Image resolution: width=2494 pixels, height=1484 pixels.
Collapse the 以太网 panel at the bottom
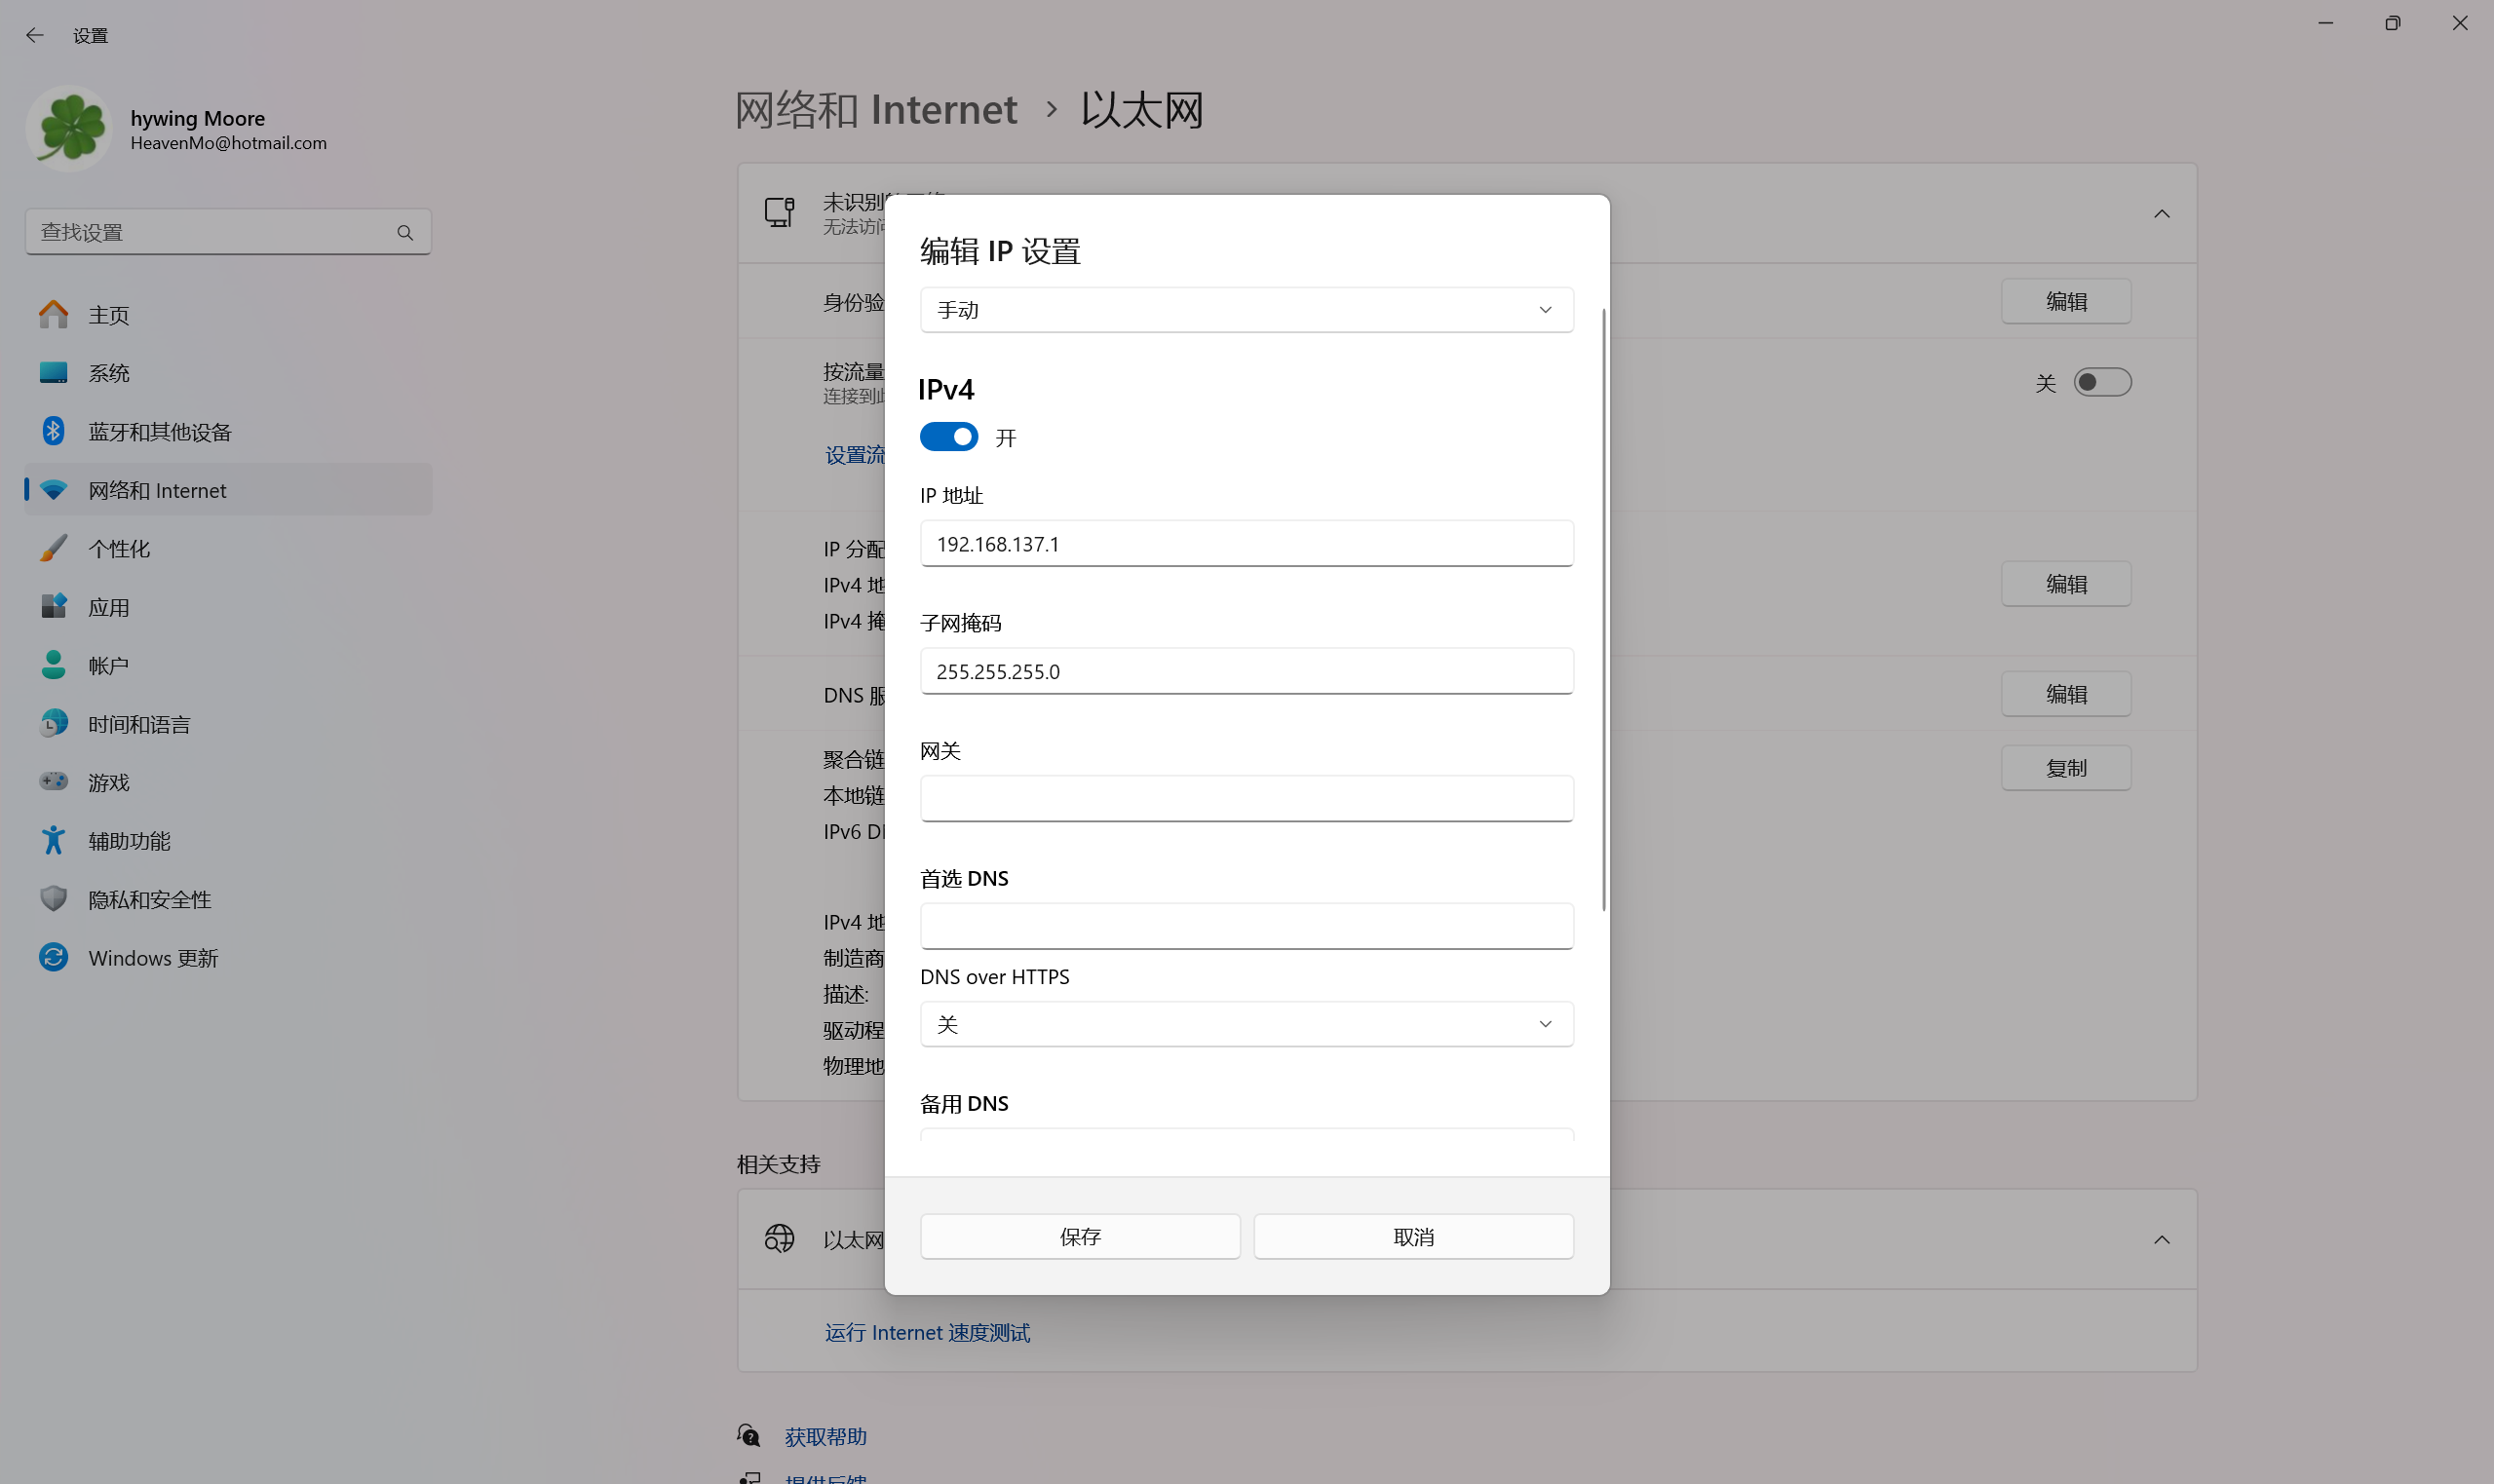click(2161, 1239)
